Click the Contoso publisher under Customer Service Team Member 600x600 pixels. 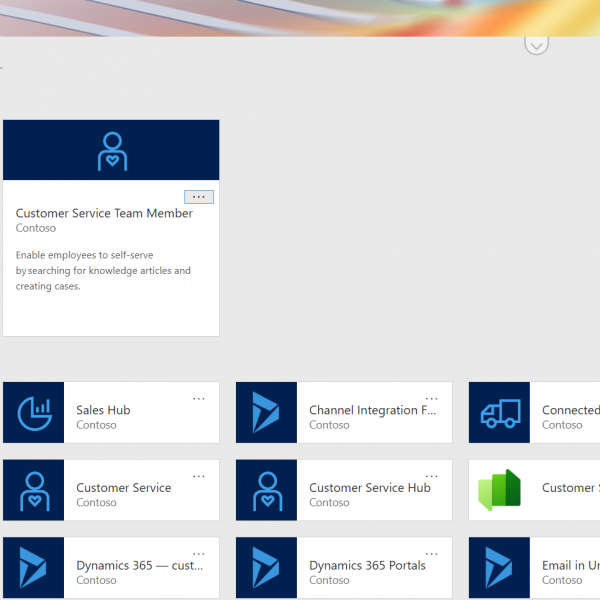point(36,228)
